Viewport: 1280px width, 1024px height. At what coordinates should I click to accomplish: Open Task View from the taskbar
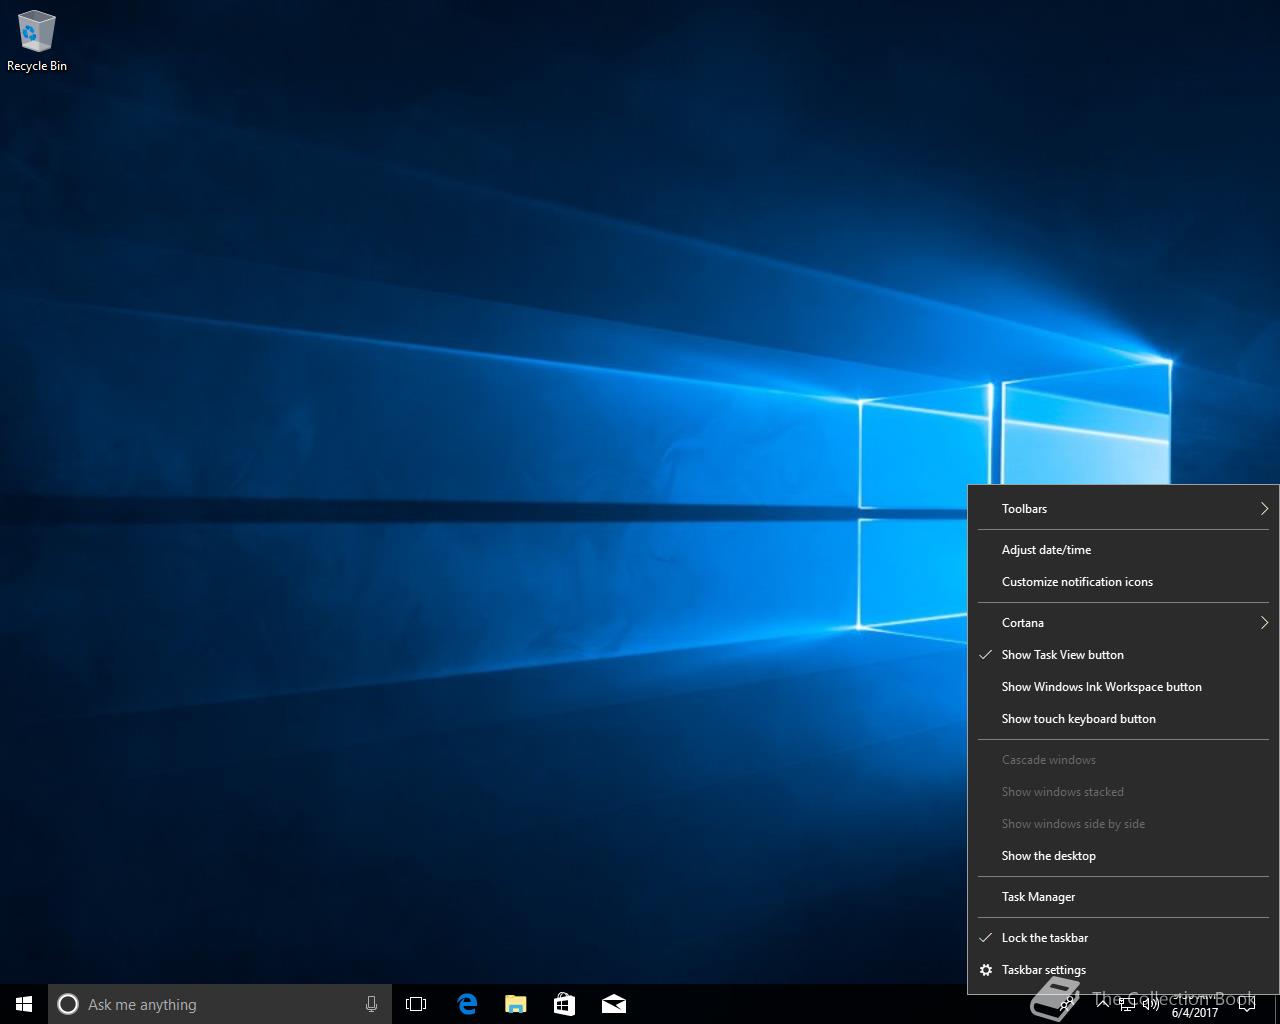point(416,1004)
